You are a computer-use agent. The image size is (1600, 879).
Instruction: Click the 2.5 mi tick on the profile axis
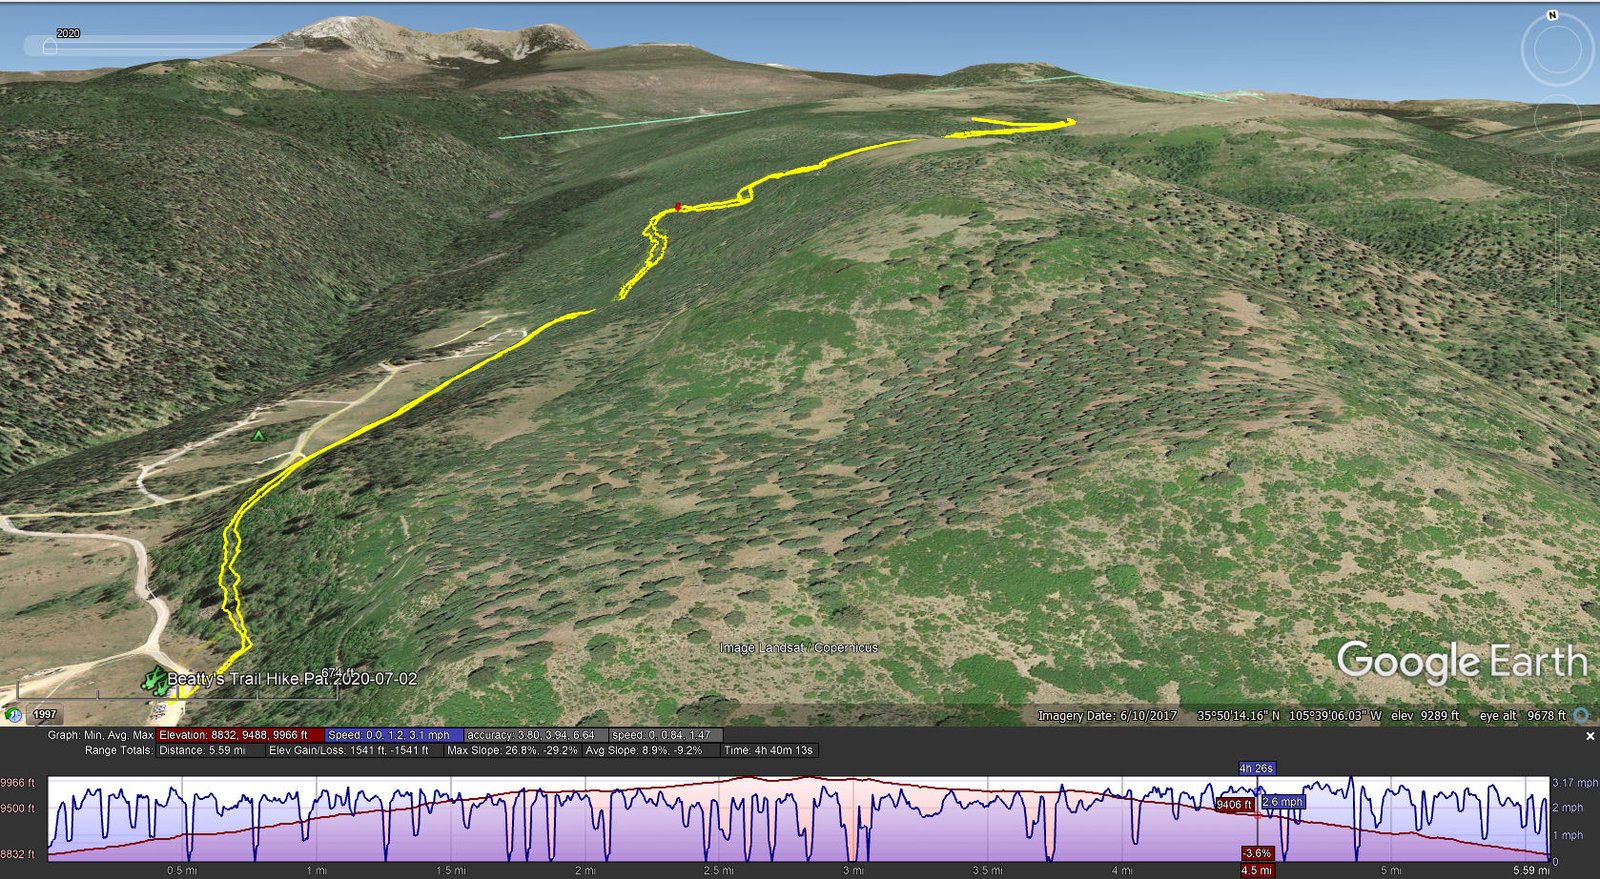(x=719, y=870)
